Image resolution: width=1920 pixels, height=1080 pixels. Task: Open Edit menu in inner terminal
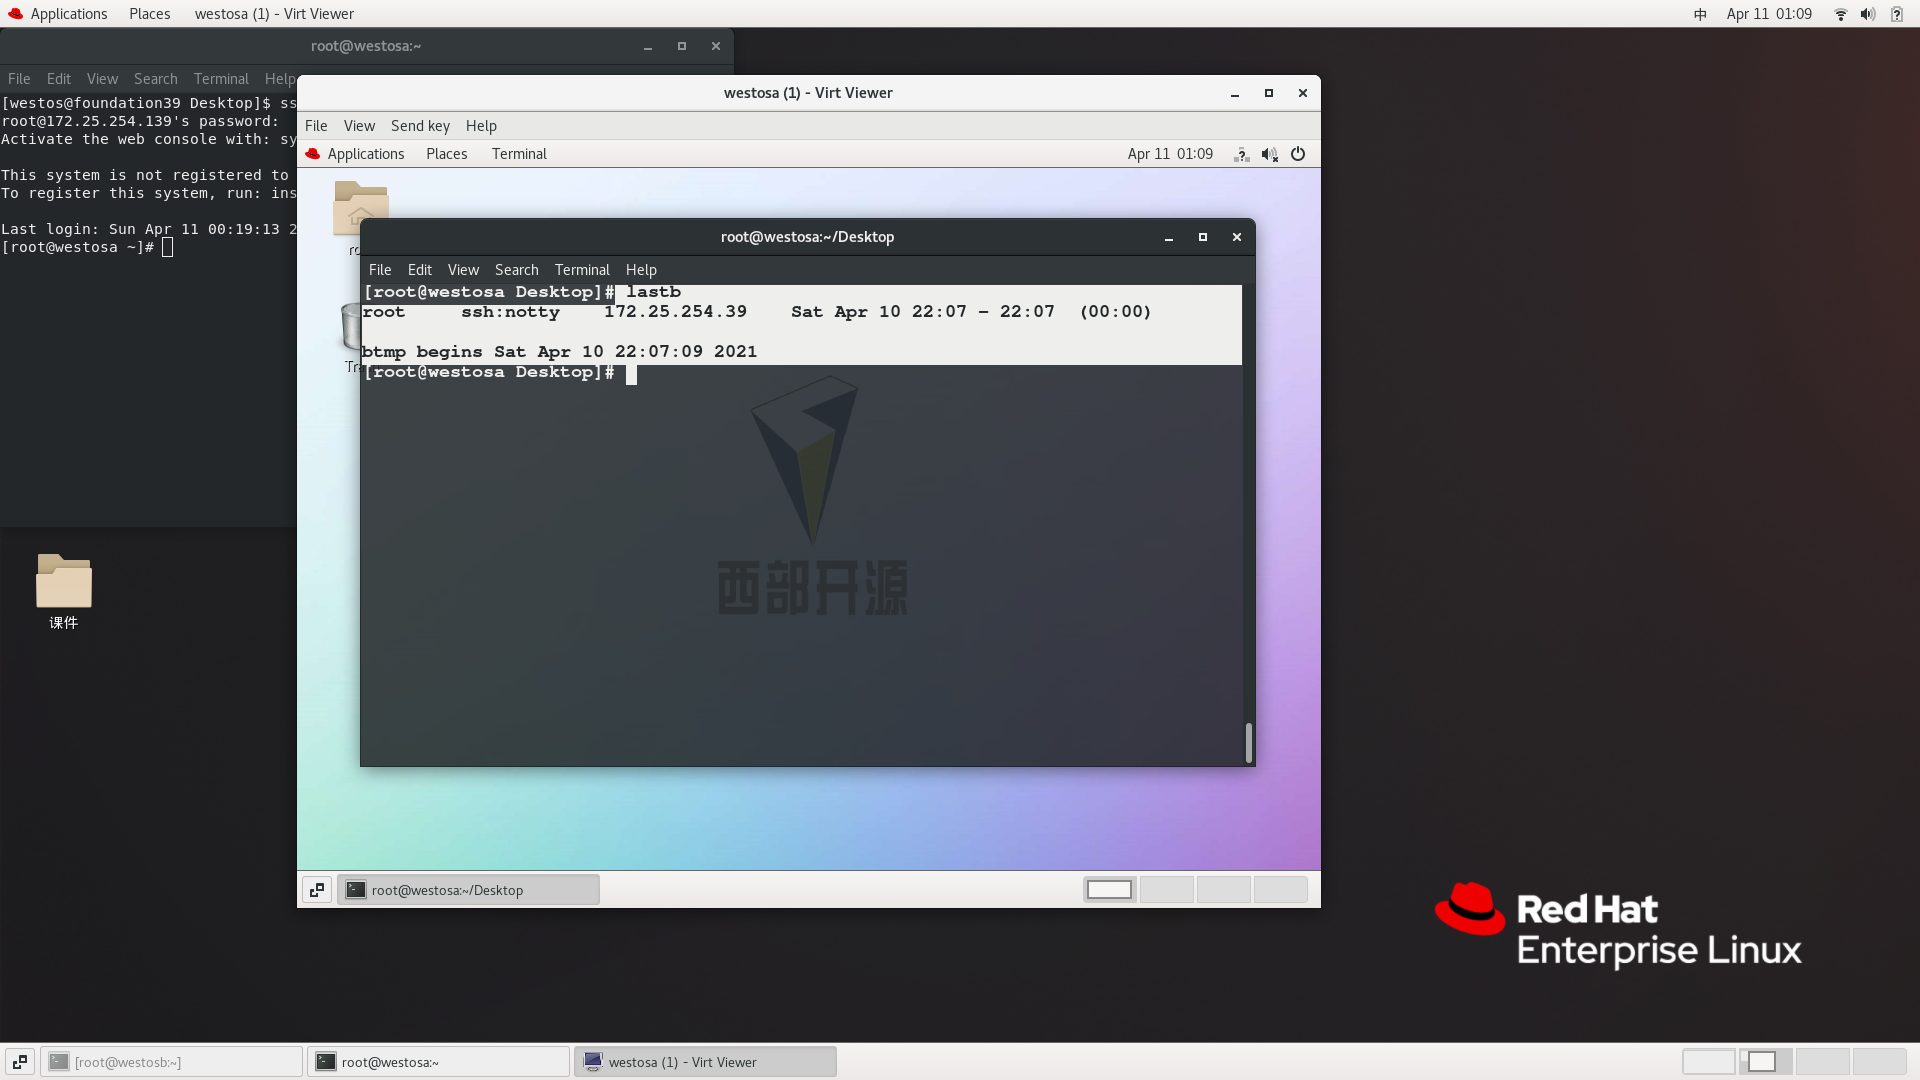click(x=419, y=269)
